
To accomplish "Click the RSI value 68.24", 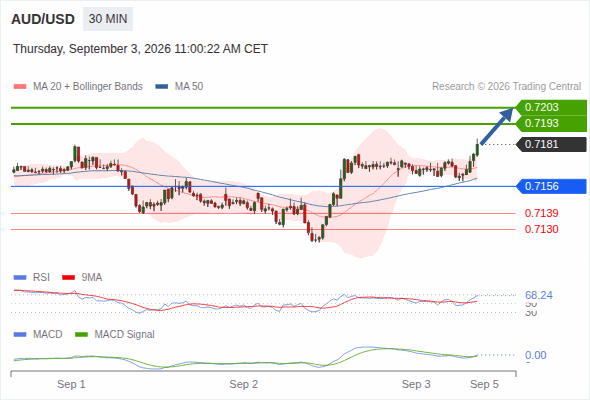I will click(539, 295).
